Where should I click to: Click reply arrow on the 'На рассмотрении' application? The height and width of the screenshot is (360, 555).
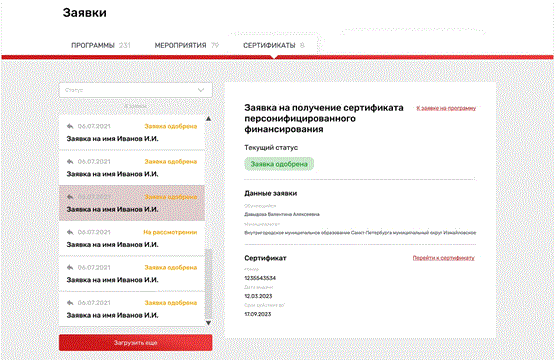pyautogui.click(x=70, y=232)
